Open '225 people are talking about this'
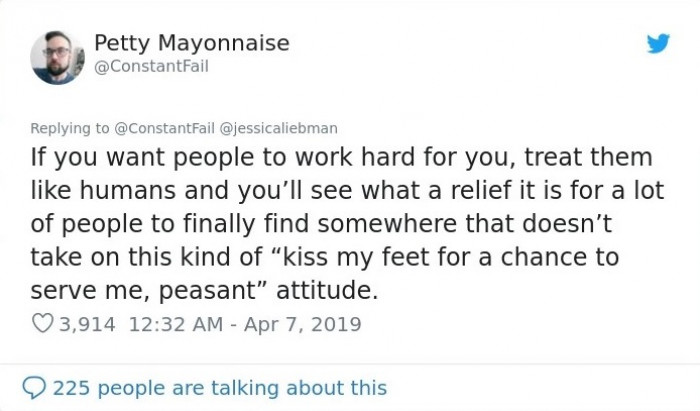 (x=219, y=387)
